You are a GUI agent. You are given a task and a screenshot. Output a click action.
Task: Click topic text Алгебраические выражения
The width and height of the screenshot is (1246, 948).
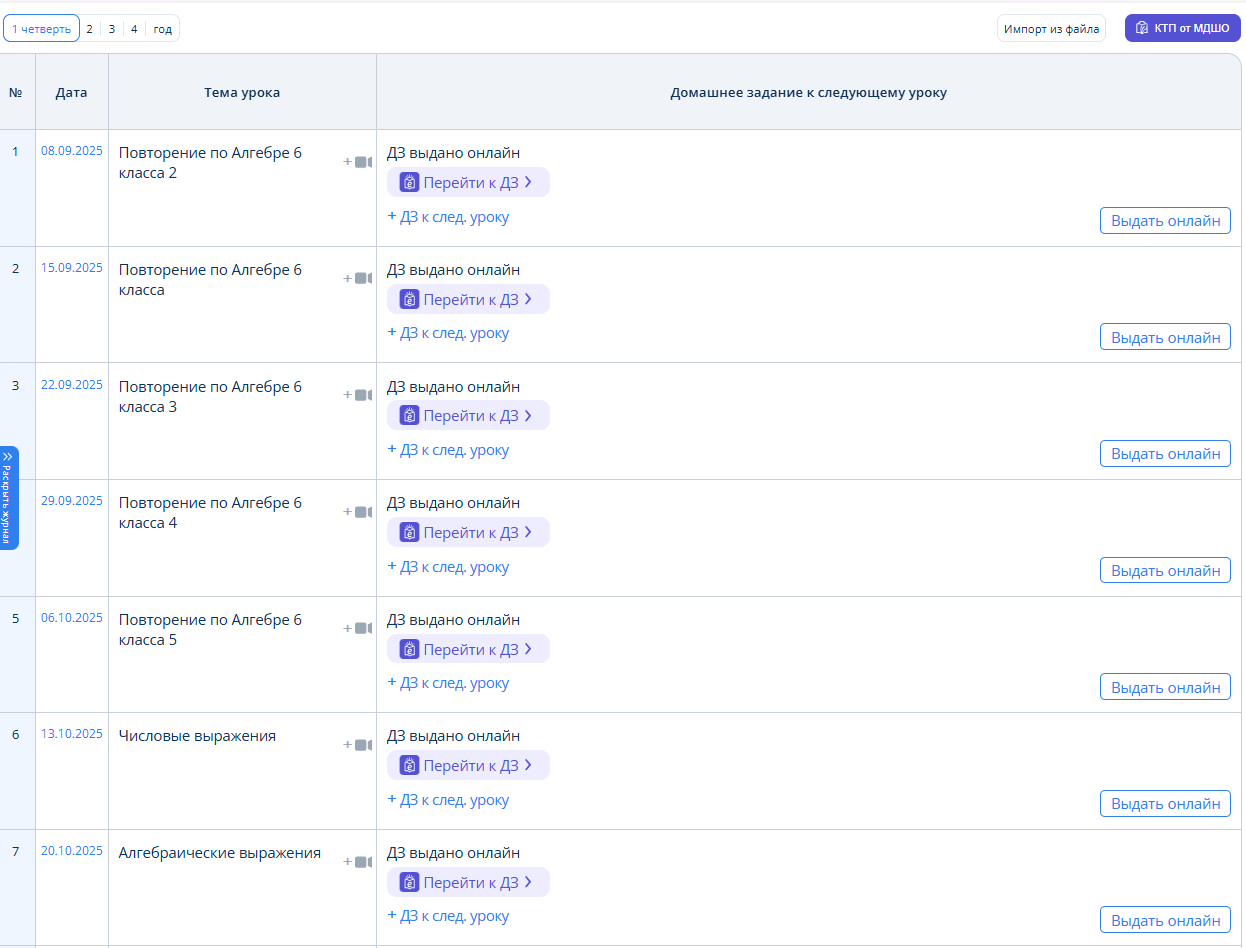219,853
